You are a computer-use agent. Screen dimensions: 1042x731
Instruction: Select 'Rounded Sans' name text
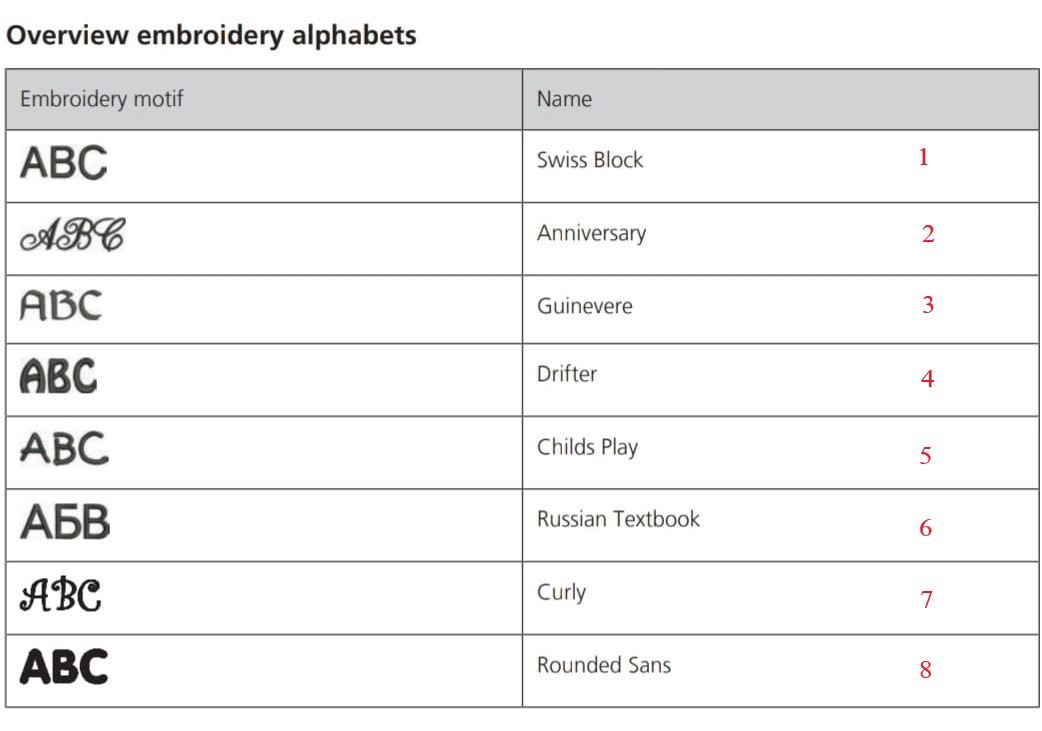[604, 665]
